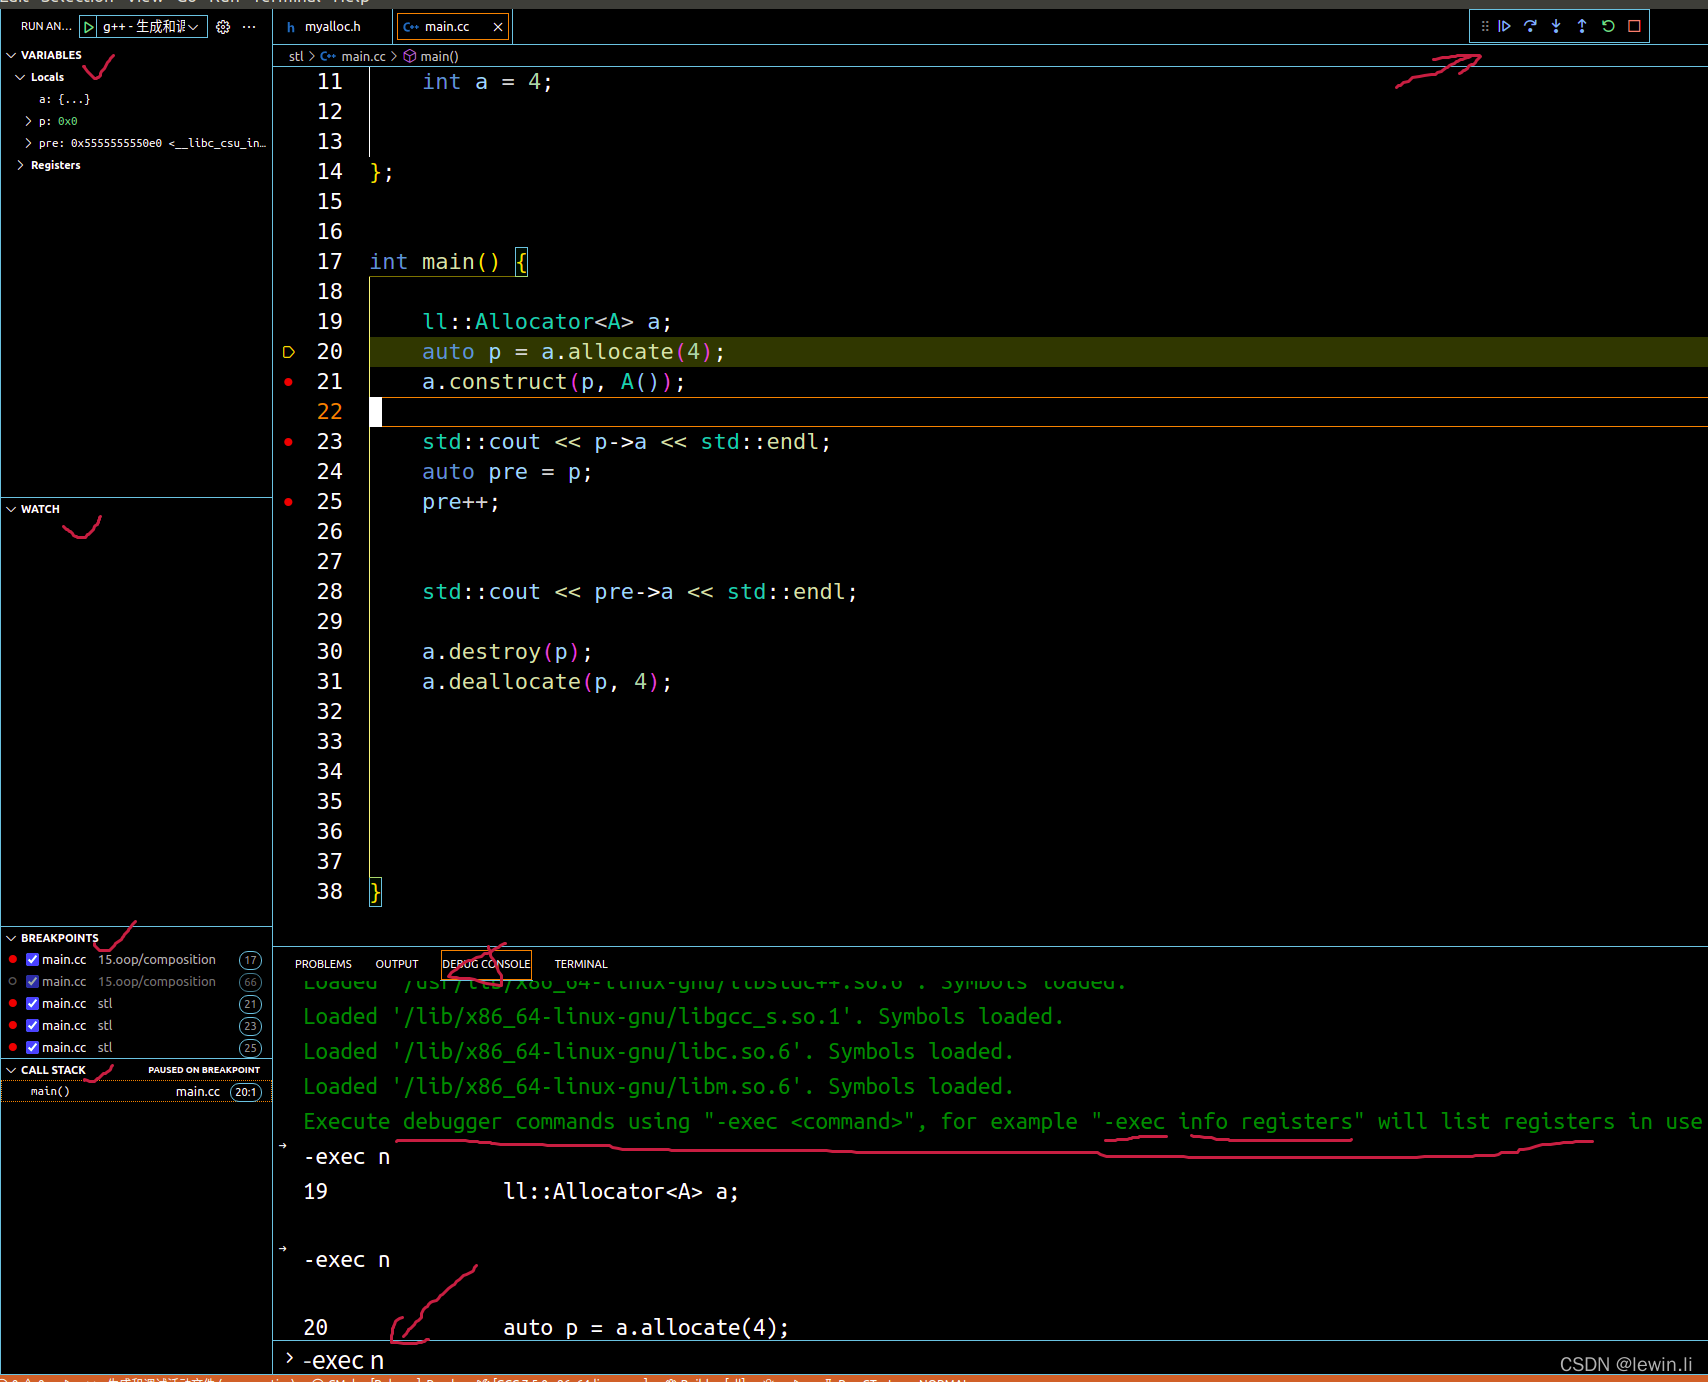Click on 'a.construct(p, A());' code line
Screen dimensions: 1708x1382
tap(554, 382)
